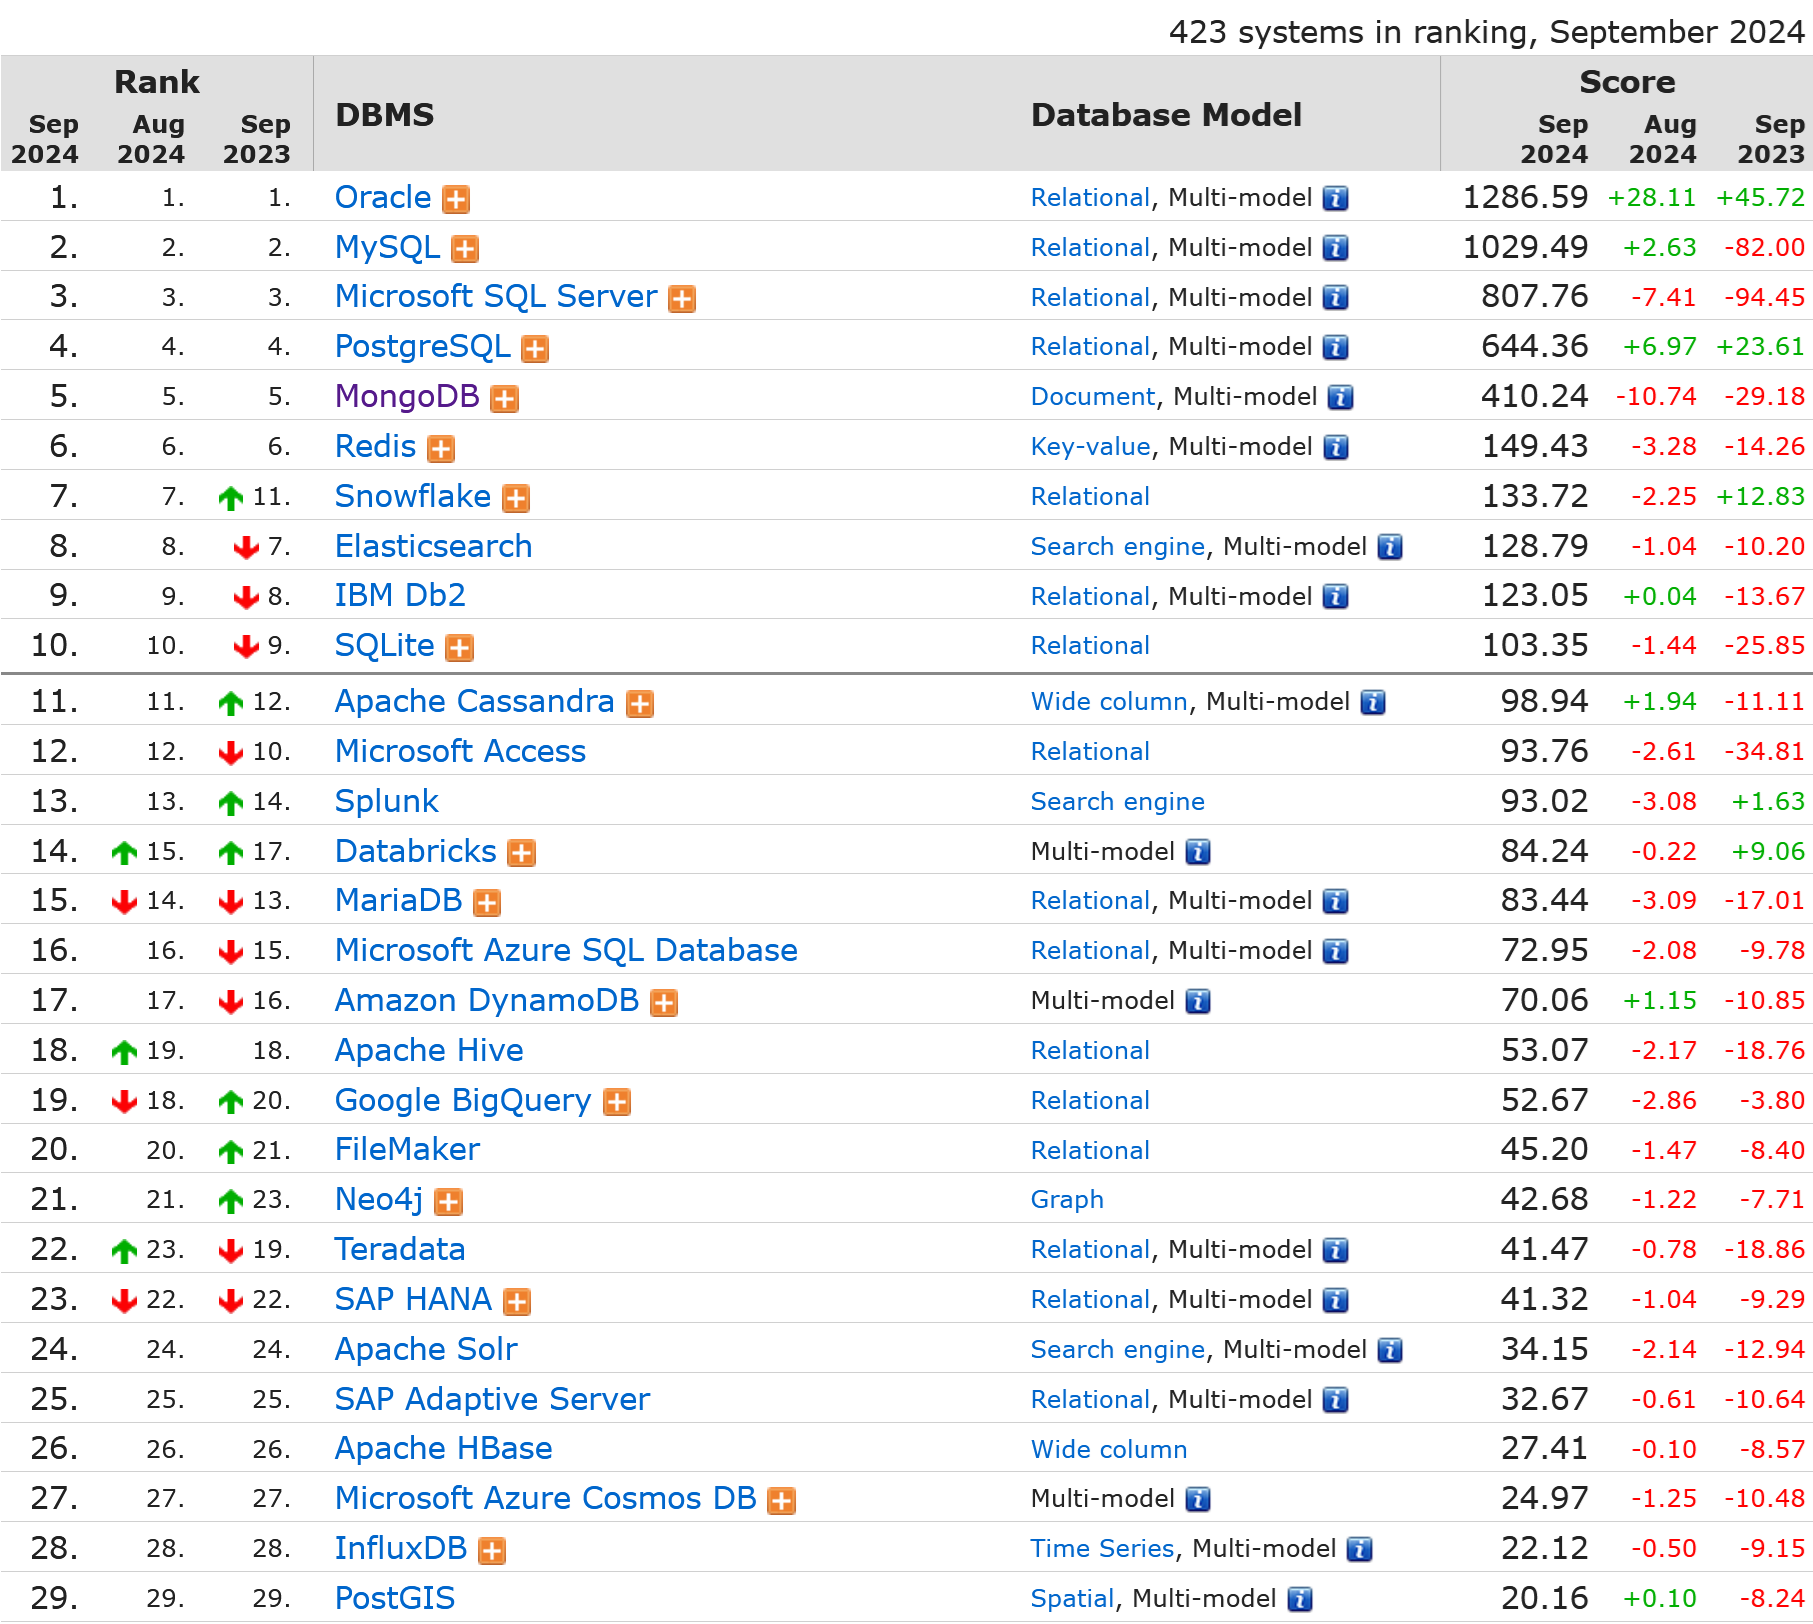
Task: Open the Microsoft SQL Server page
Action: 496,296
